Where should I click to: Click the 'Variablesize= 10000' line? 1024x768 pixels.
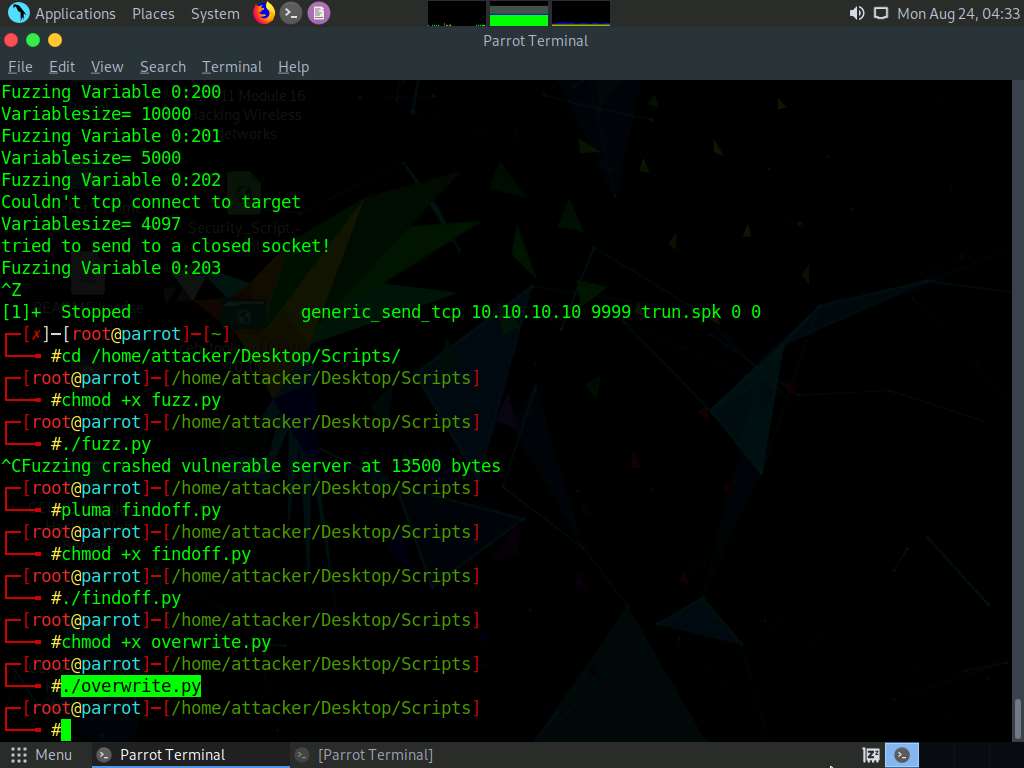click(96, 114)
